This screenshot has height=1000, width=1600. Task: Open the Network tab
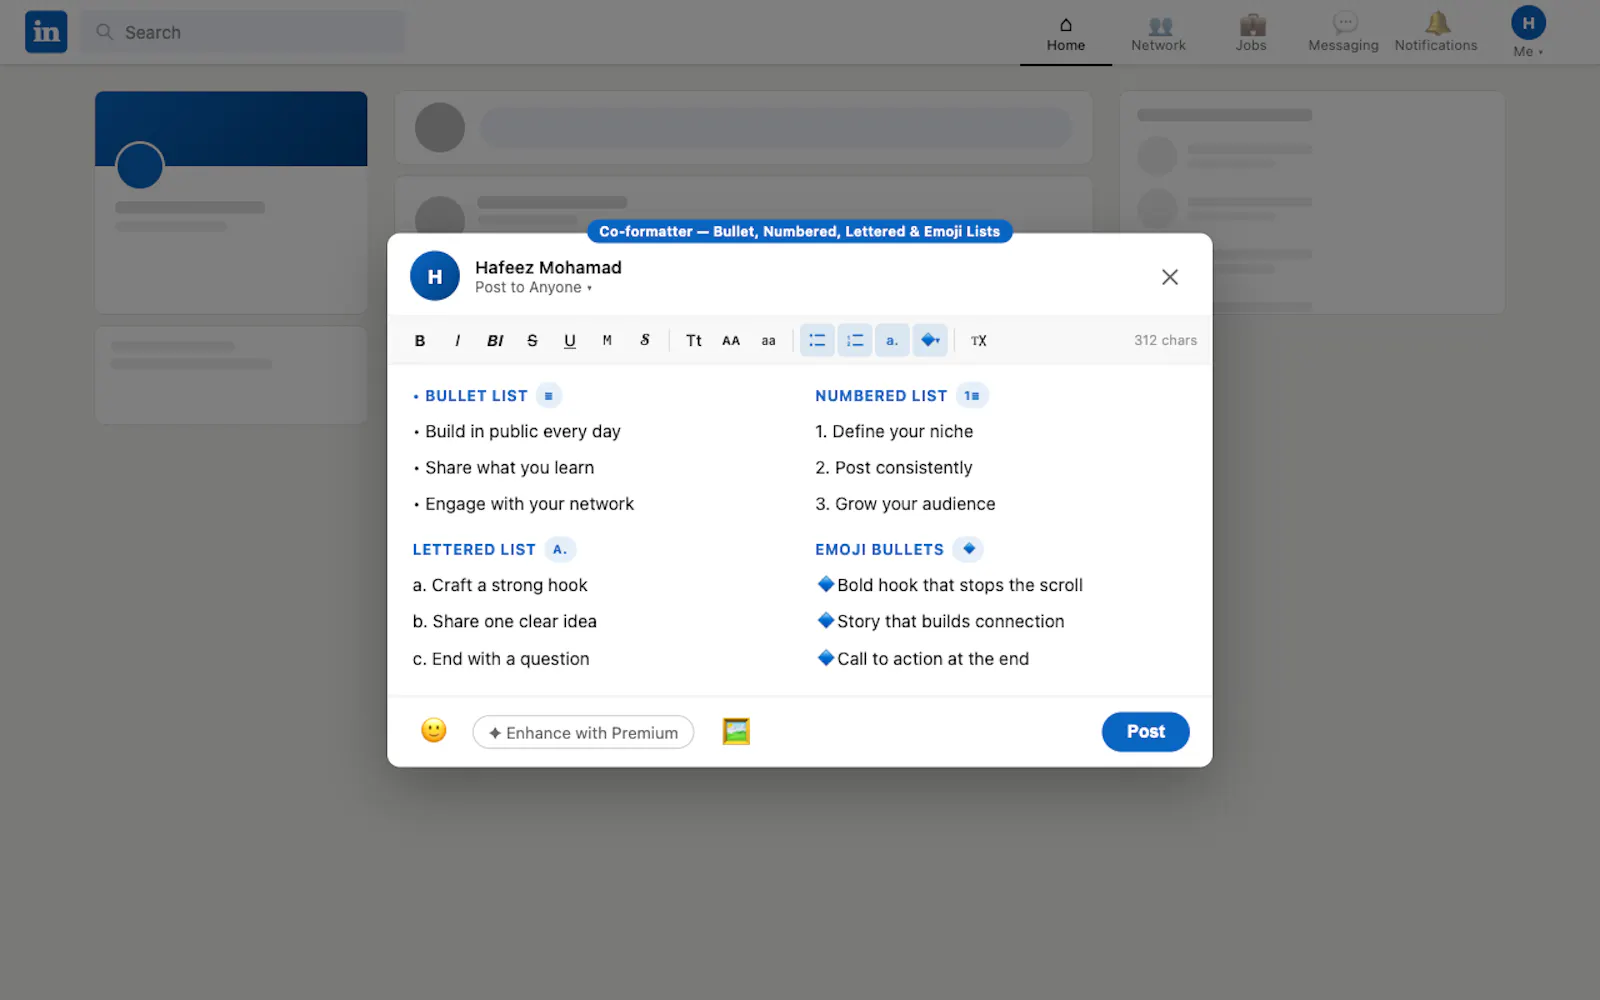[x=1158, y=33]
